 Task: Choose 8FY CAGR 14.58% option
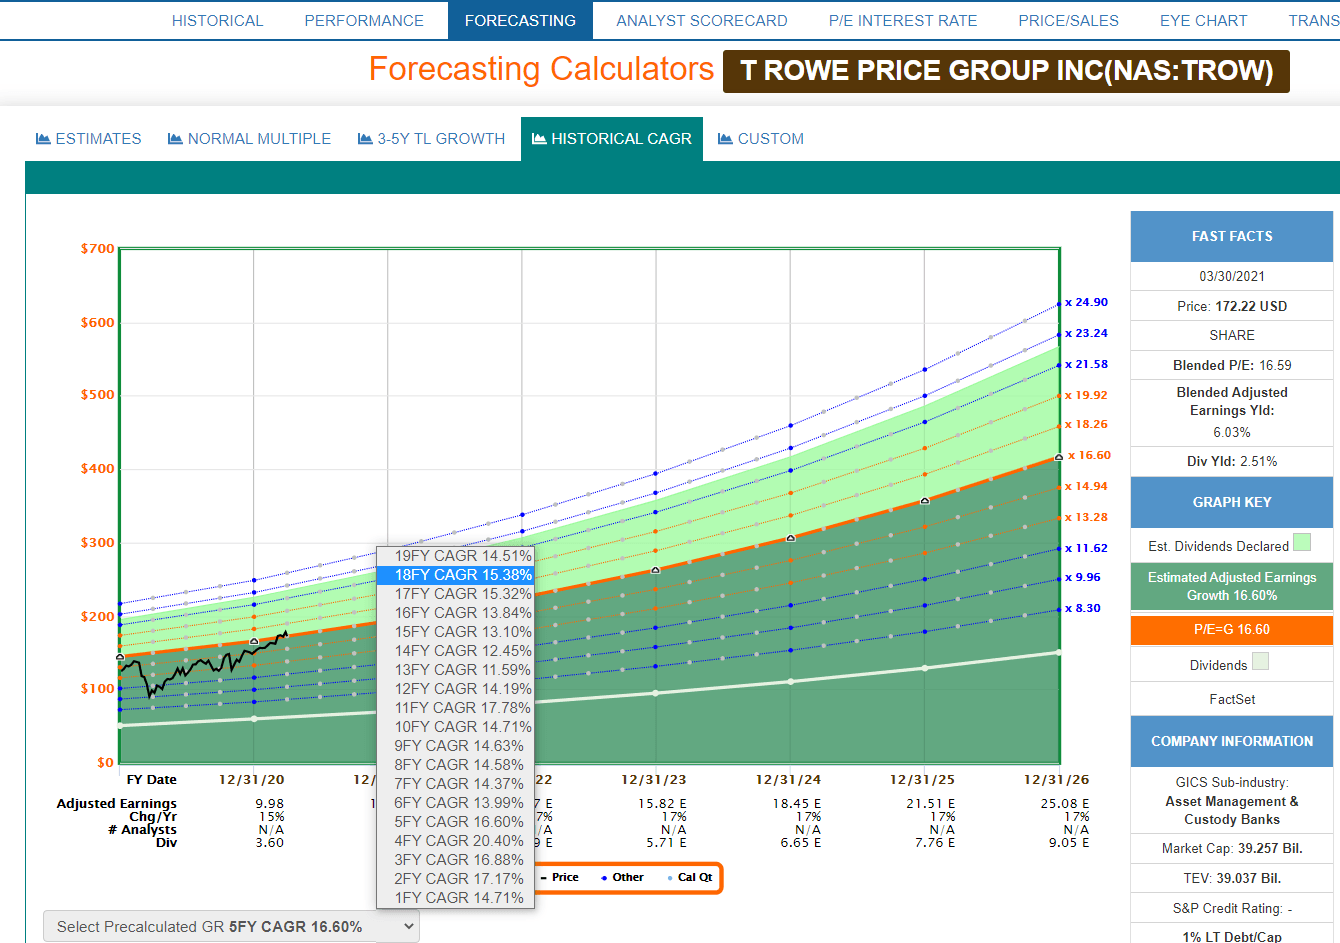(455, 765)
